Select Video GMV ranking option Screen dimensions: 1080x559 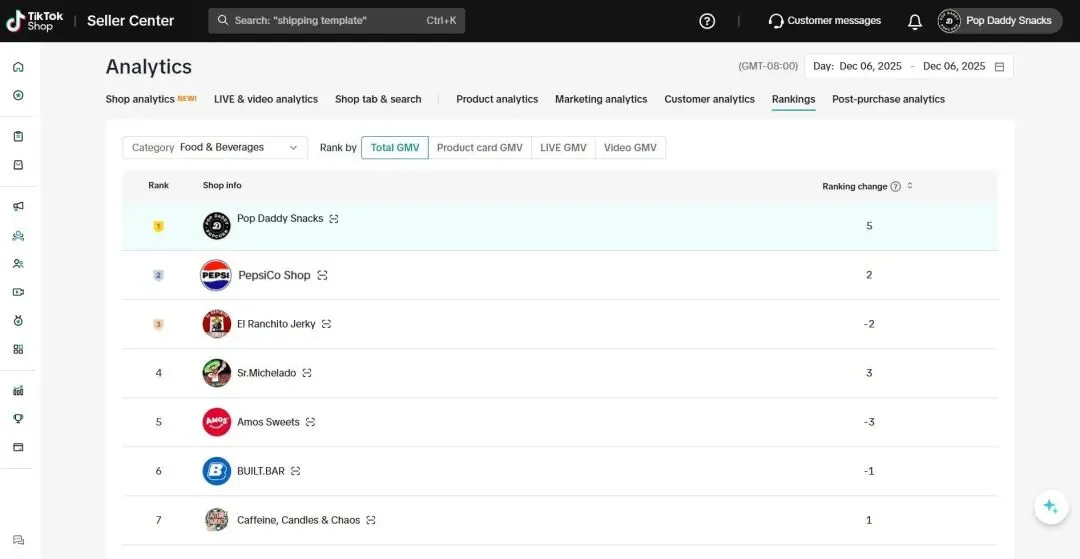click(x=630, y=147)
